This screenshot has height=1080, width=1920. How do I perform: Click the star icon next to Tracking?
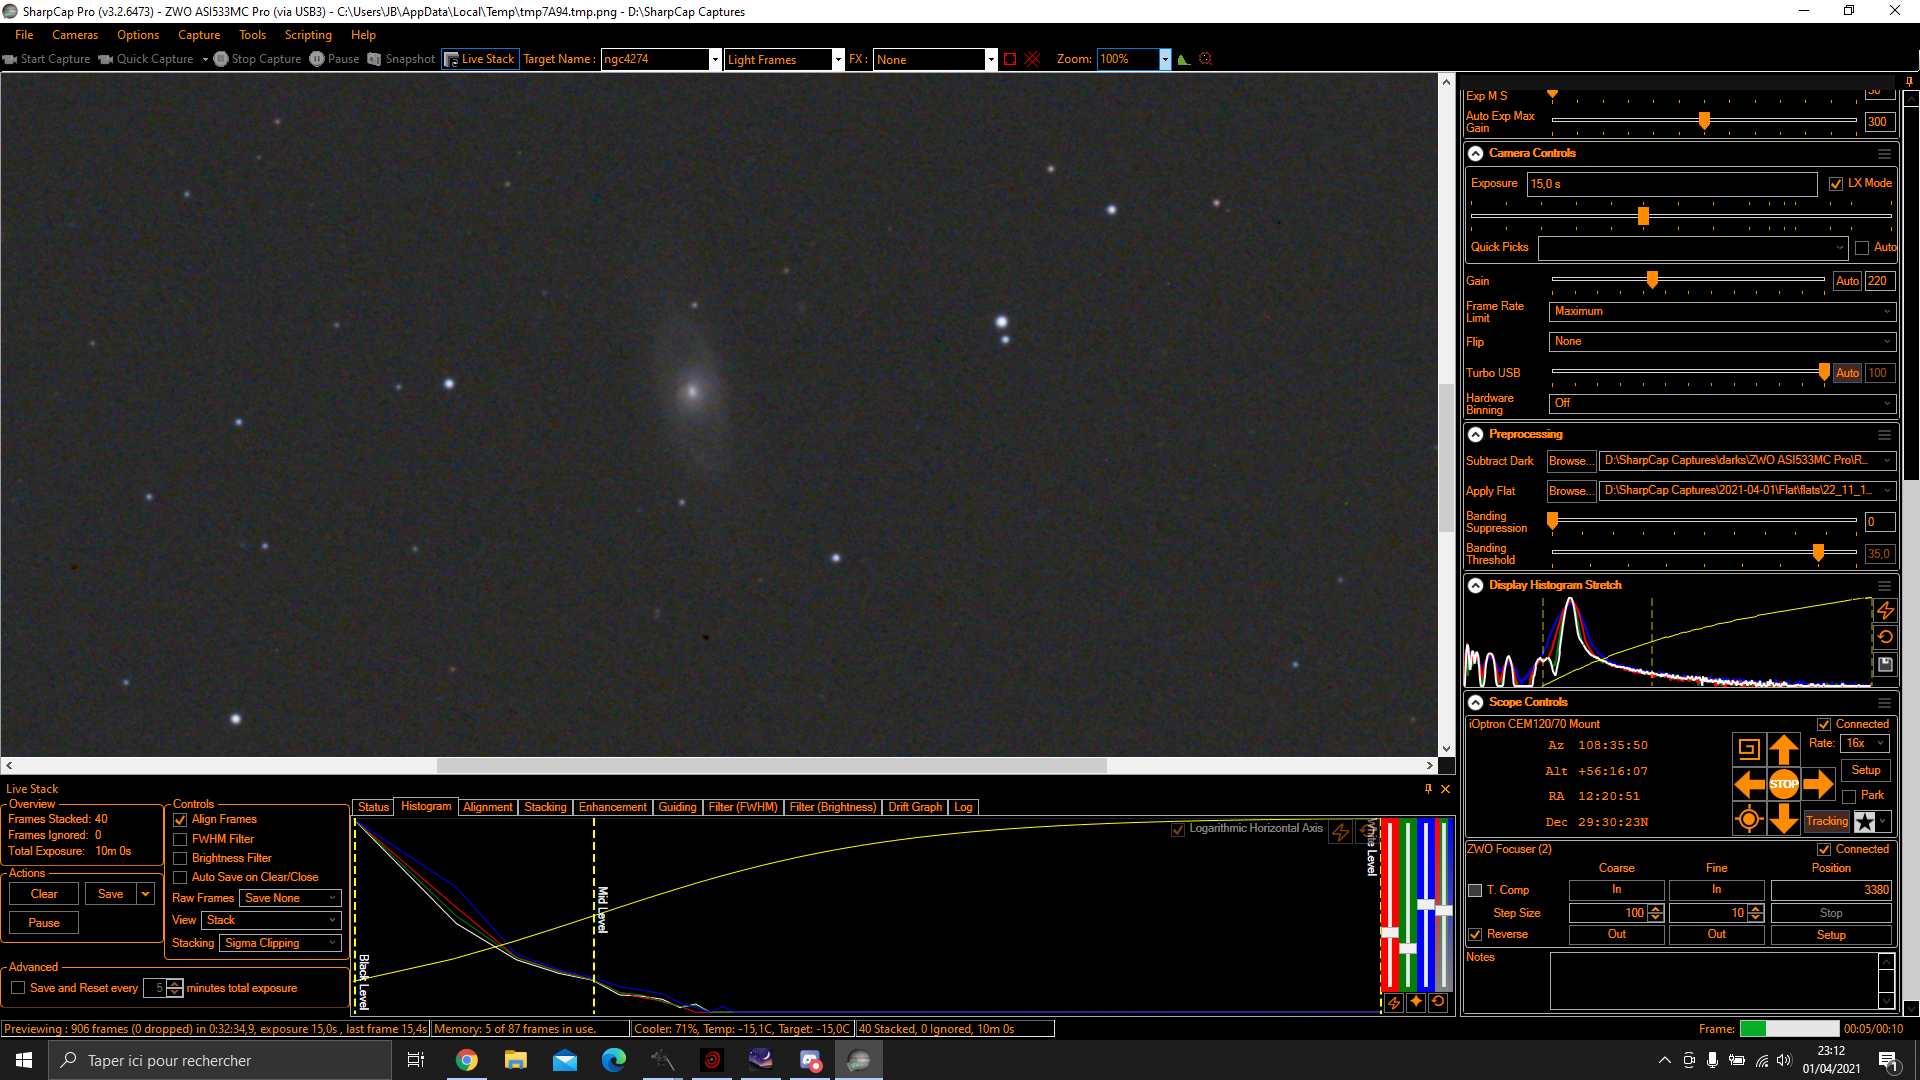(1865, 822)
